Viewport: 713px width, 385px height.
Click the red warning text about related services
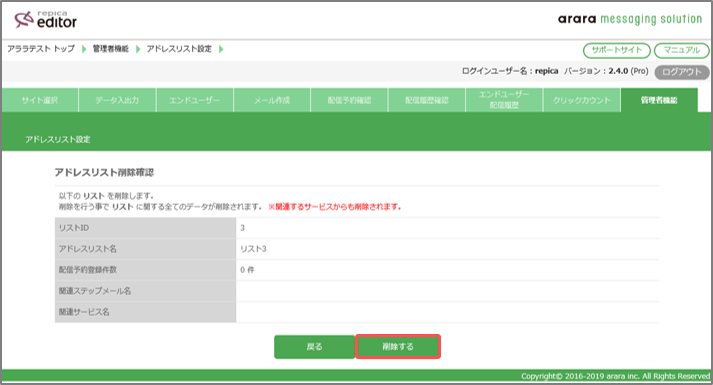tap(335, 207)
